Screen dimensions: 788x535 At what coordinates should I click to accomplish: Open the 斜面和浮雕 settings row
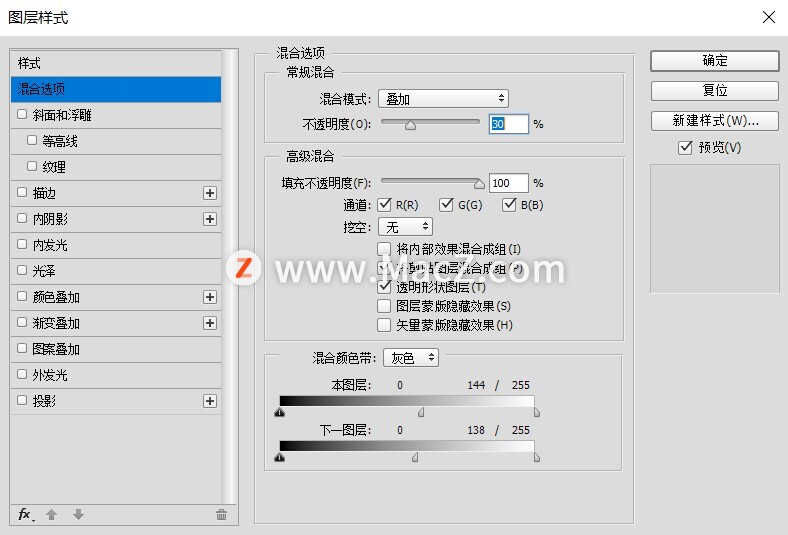tap(116, 115)
